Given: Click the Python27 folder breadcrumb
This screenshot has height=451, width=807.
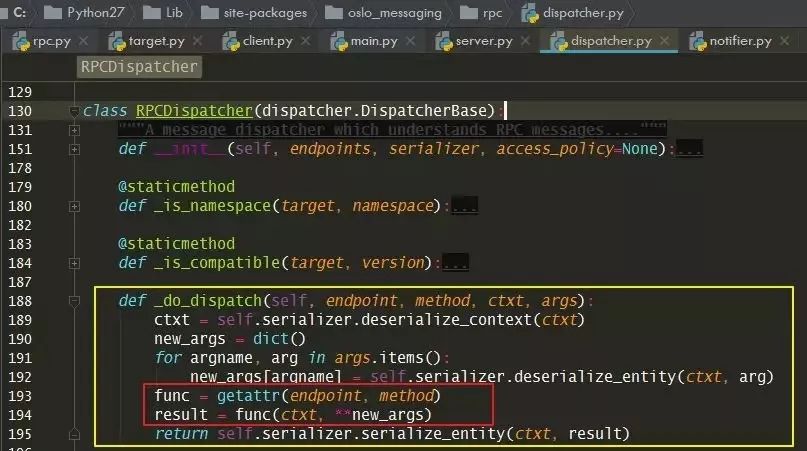Looking at the screenshot, I should (84, 12).
